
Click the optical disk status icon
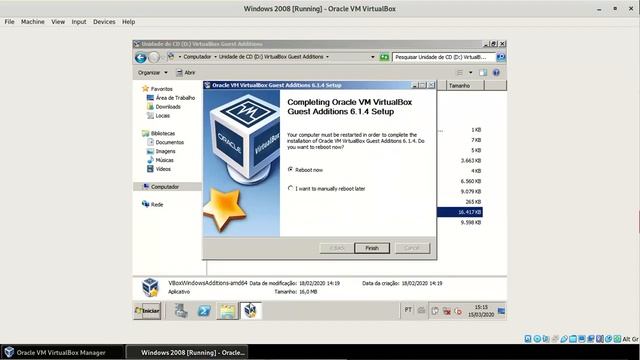[x=537, y=339]
